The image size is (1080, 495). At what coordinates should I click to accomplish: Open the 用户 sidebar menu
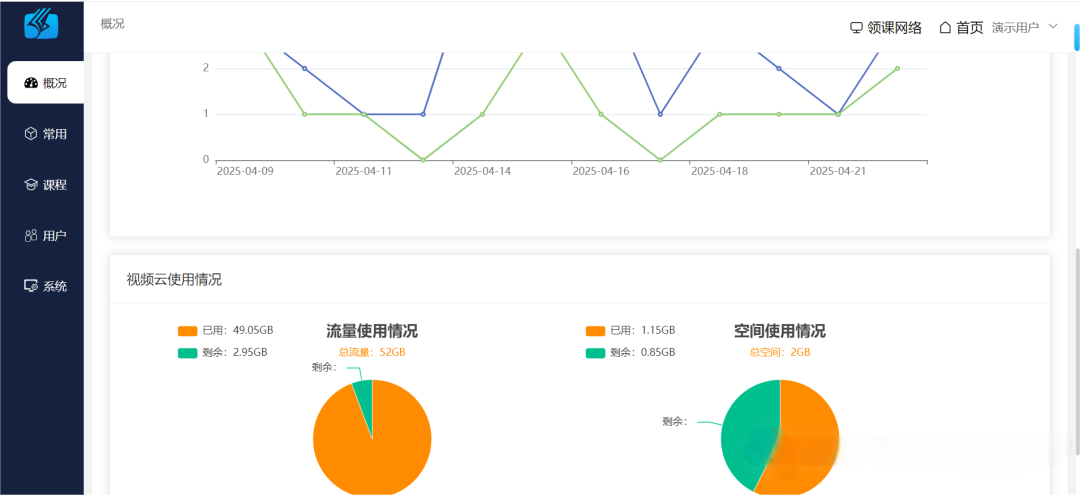45,235
